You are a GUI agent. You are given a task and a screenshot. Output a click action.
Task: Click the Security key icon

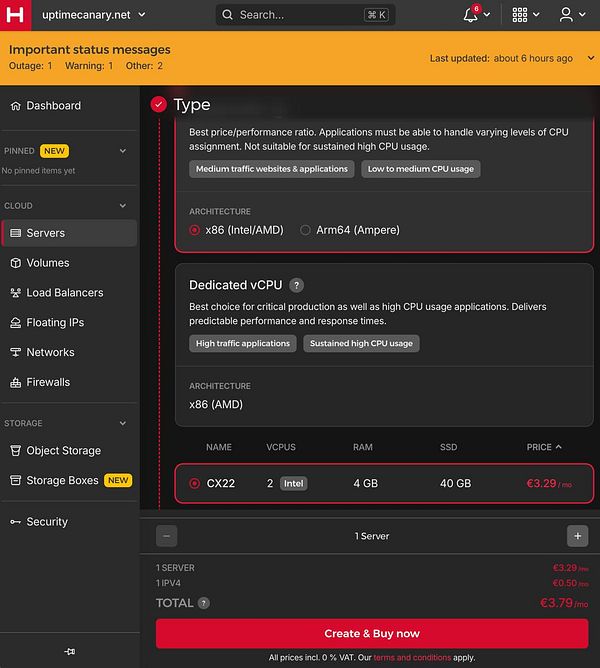pyautogui.click(x=15, y=522)
